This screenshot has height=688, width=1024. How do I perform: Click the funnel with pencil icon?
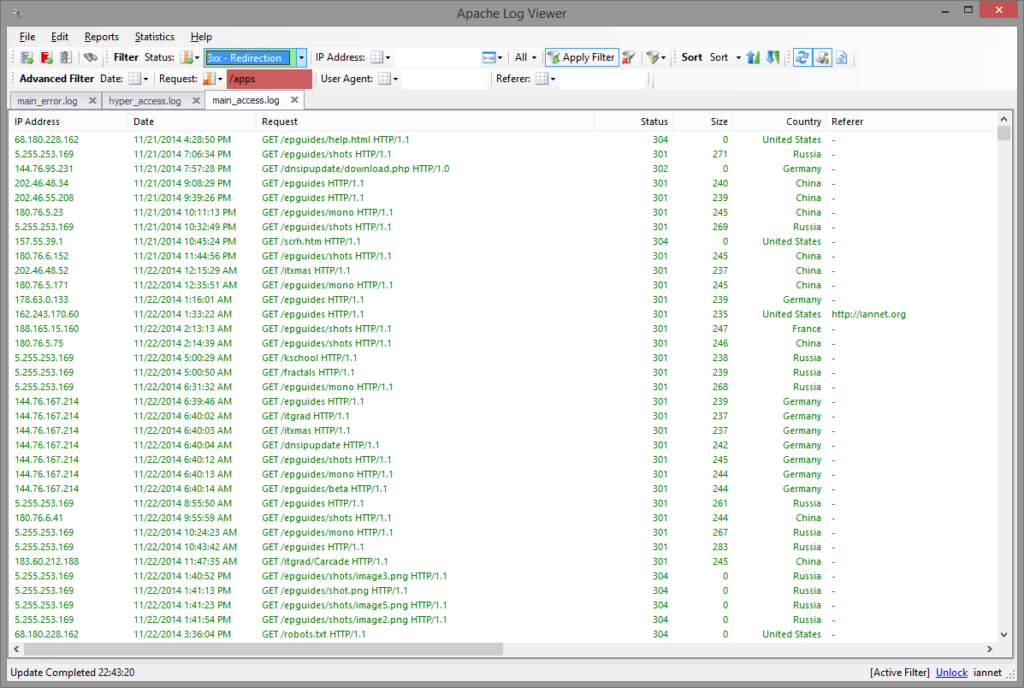(652, 57)
